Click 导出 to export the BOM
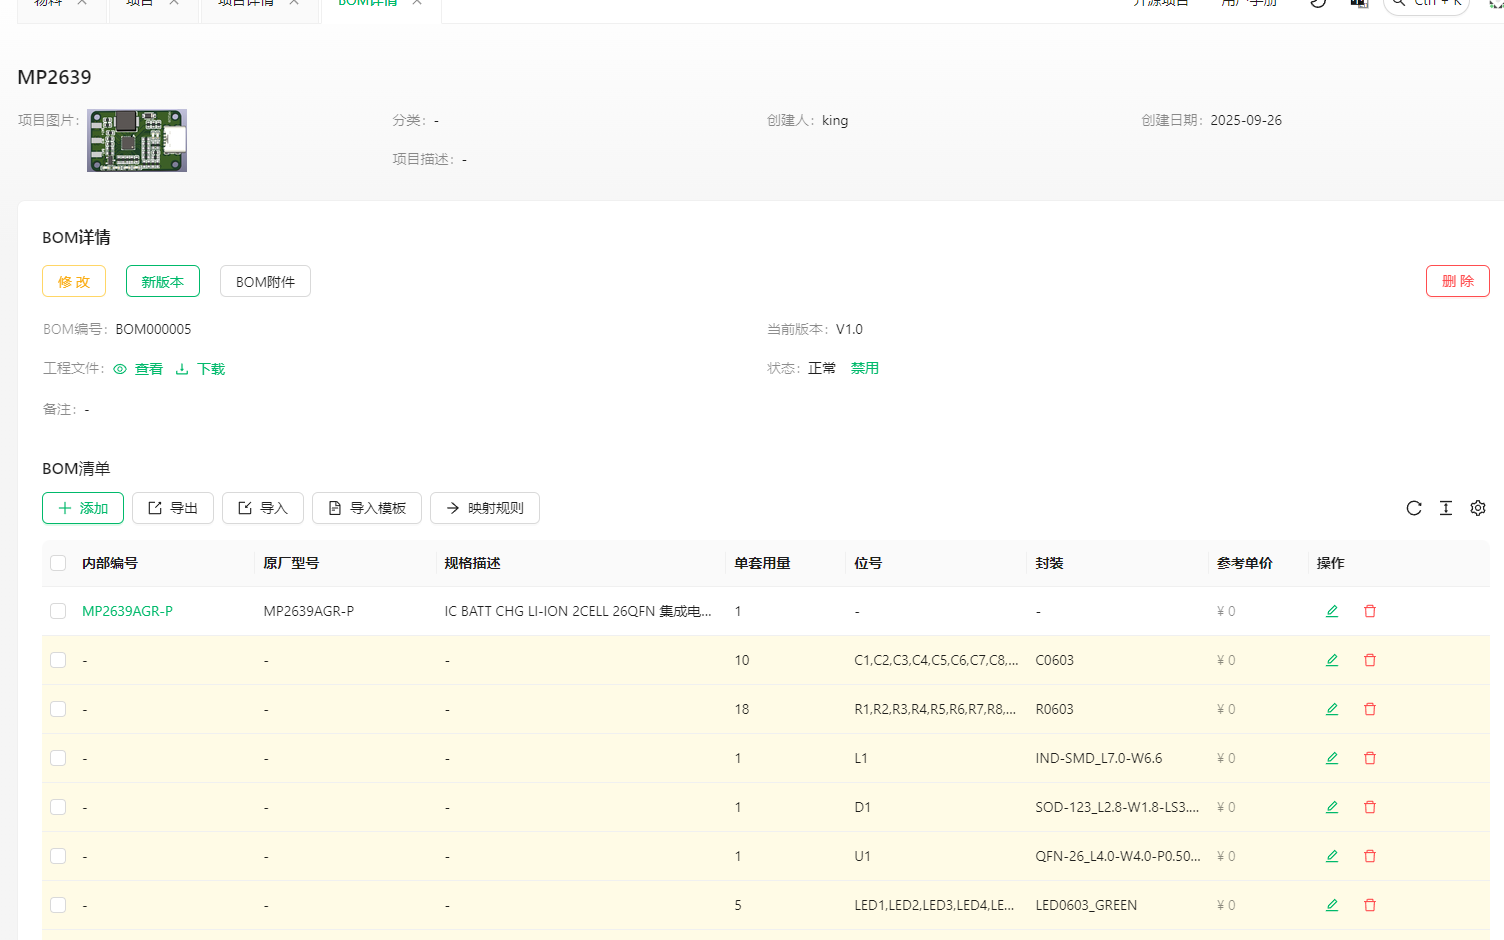This screenshot has width=1504, height=940. click(x=173, y=508)
